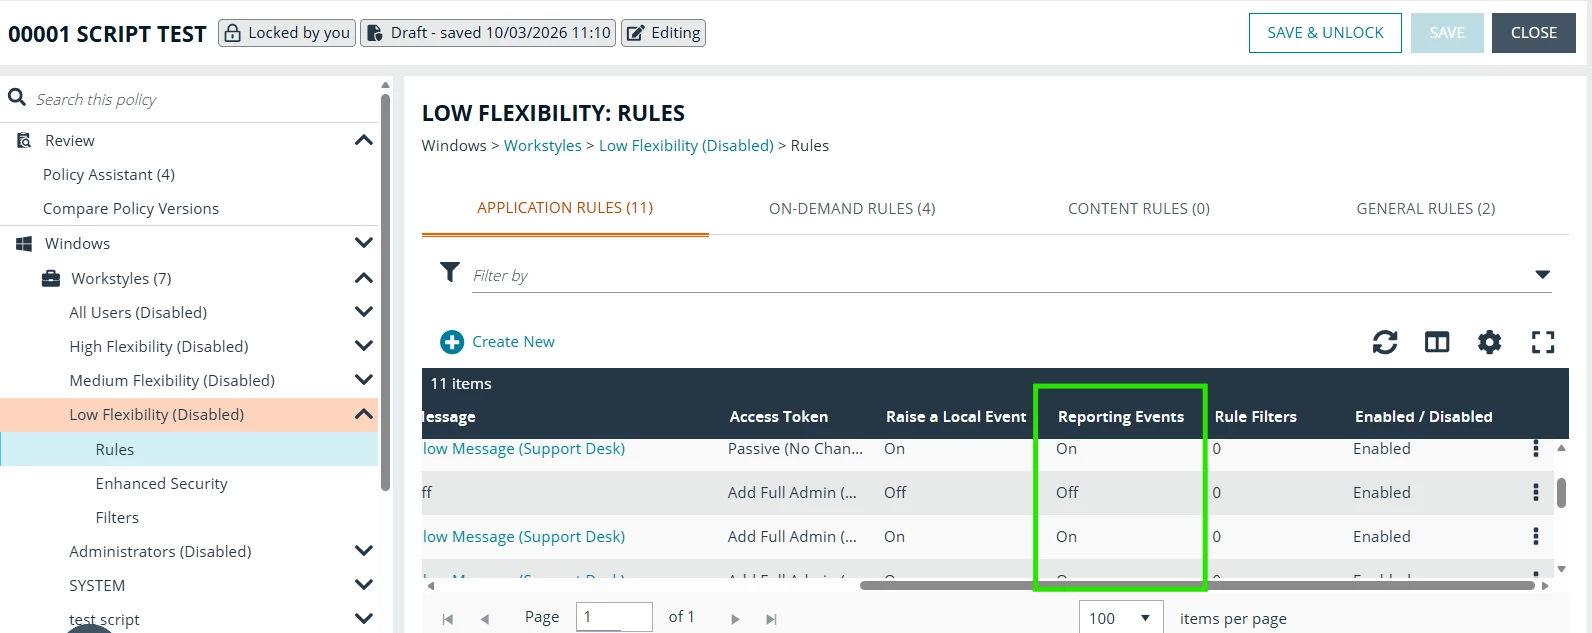The width and height of the screenshot is (1592, 633).
Task: Switch to On-Demand Rules (4) tab
Action: 852,208
